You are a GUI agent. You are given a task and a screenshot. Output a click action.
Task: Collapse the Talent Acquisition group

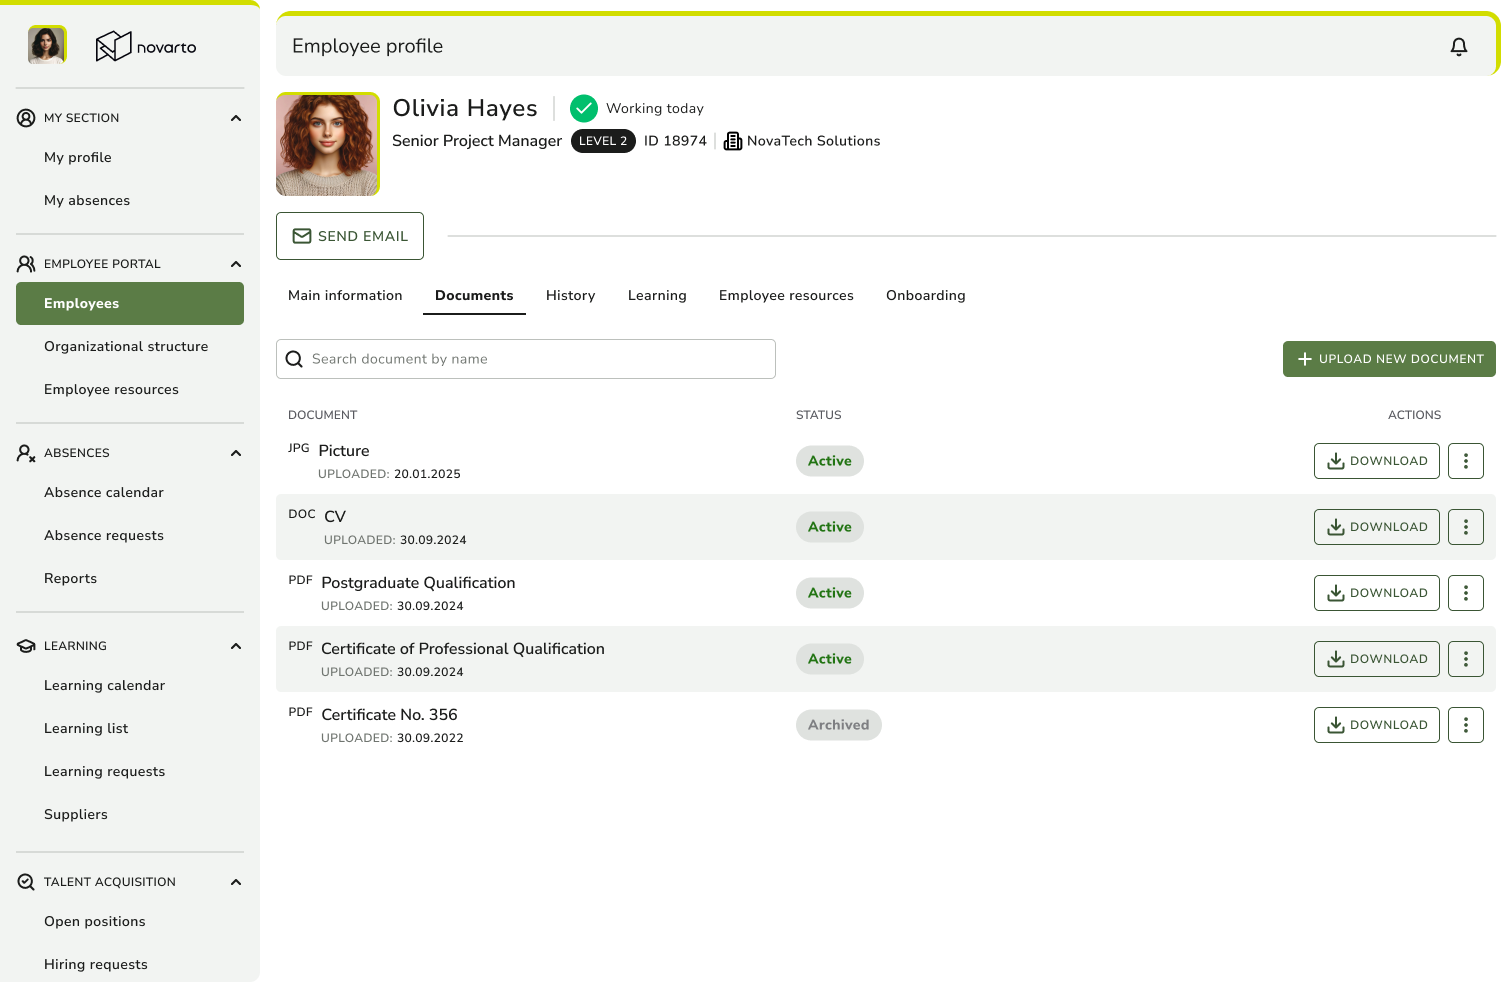click(236, 882)
